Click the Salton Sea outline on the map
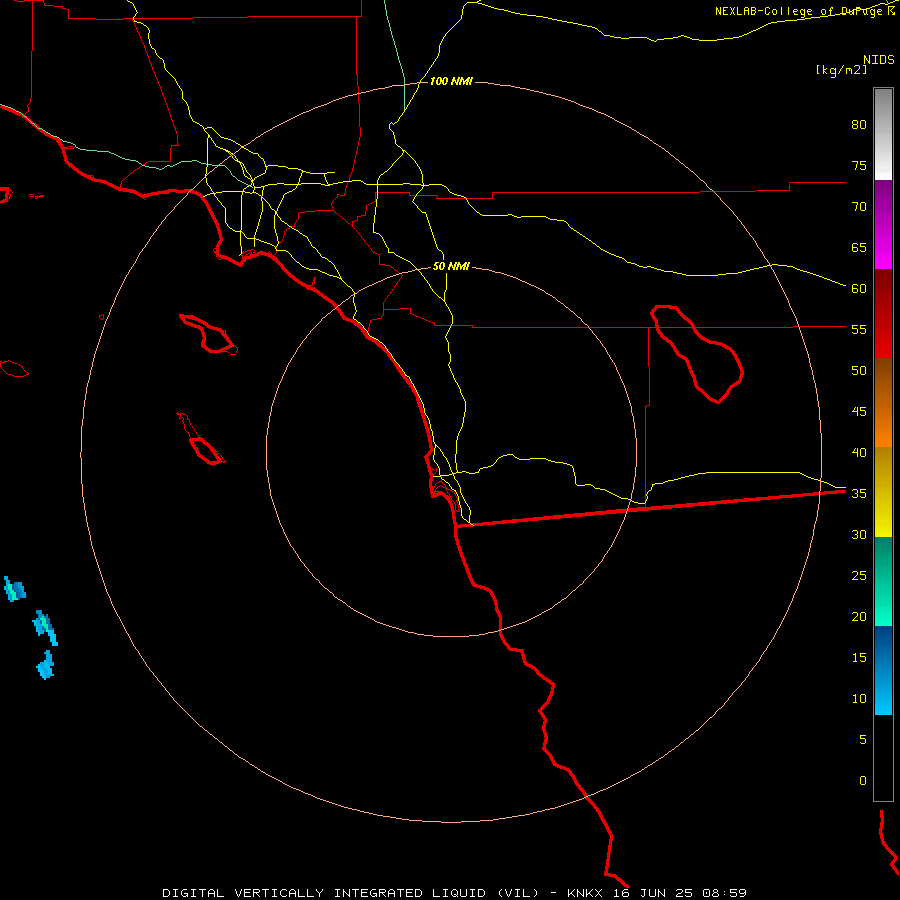The image size is (900, 900). tap(697, 353)
